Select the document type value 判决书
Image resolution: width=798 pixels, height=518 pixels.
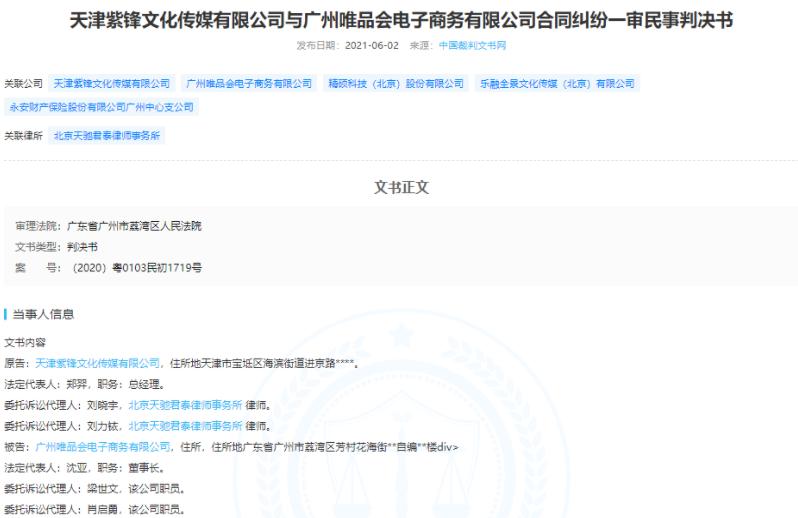[x=82, y=247]
